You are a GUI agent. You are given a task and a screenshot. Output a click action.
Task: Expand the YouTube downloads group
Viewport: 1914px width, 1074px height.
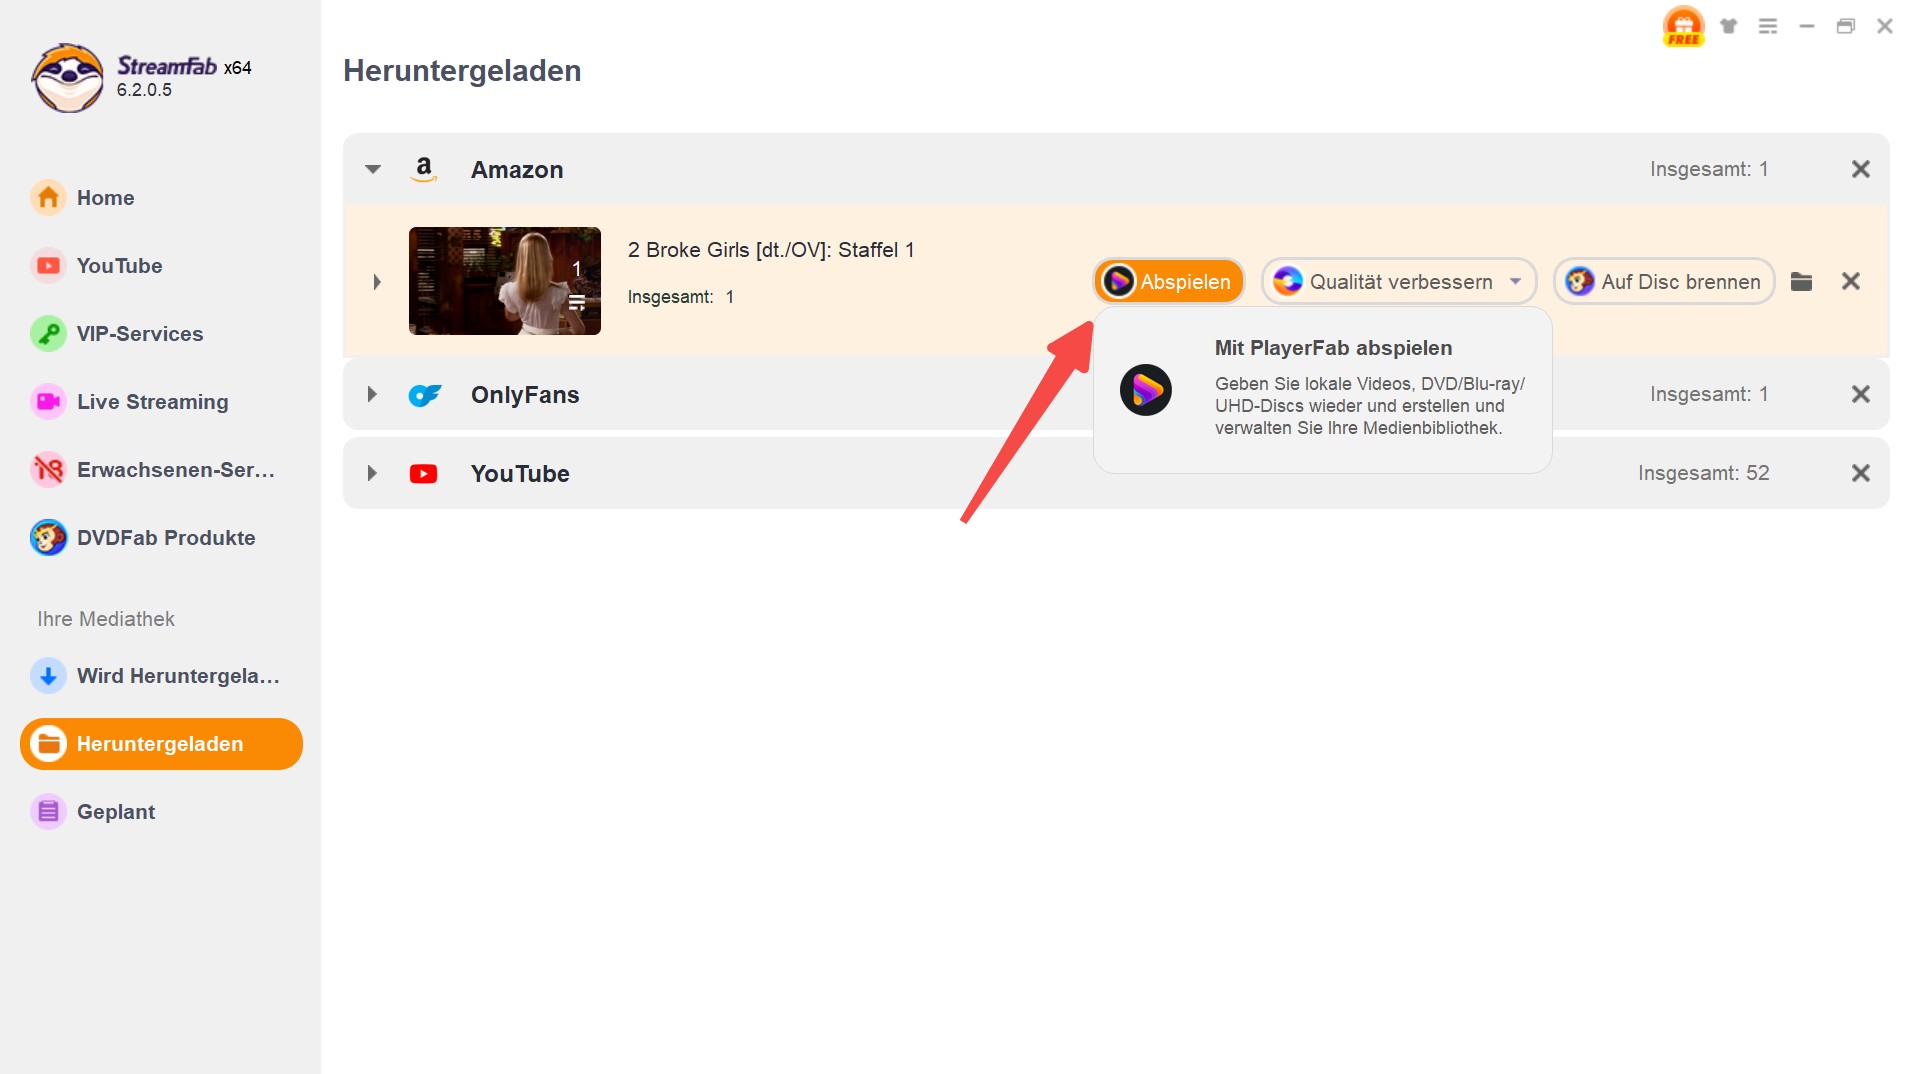(x=372, y=473)
